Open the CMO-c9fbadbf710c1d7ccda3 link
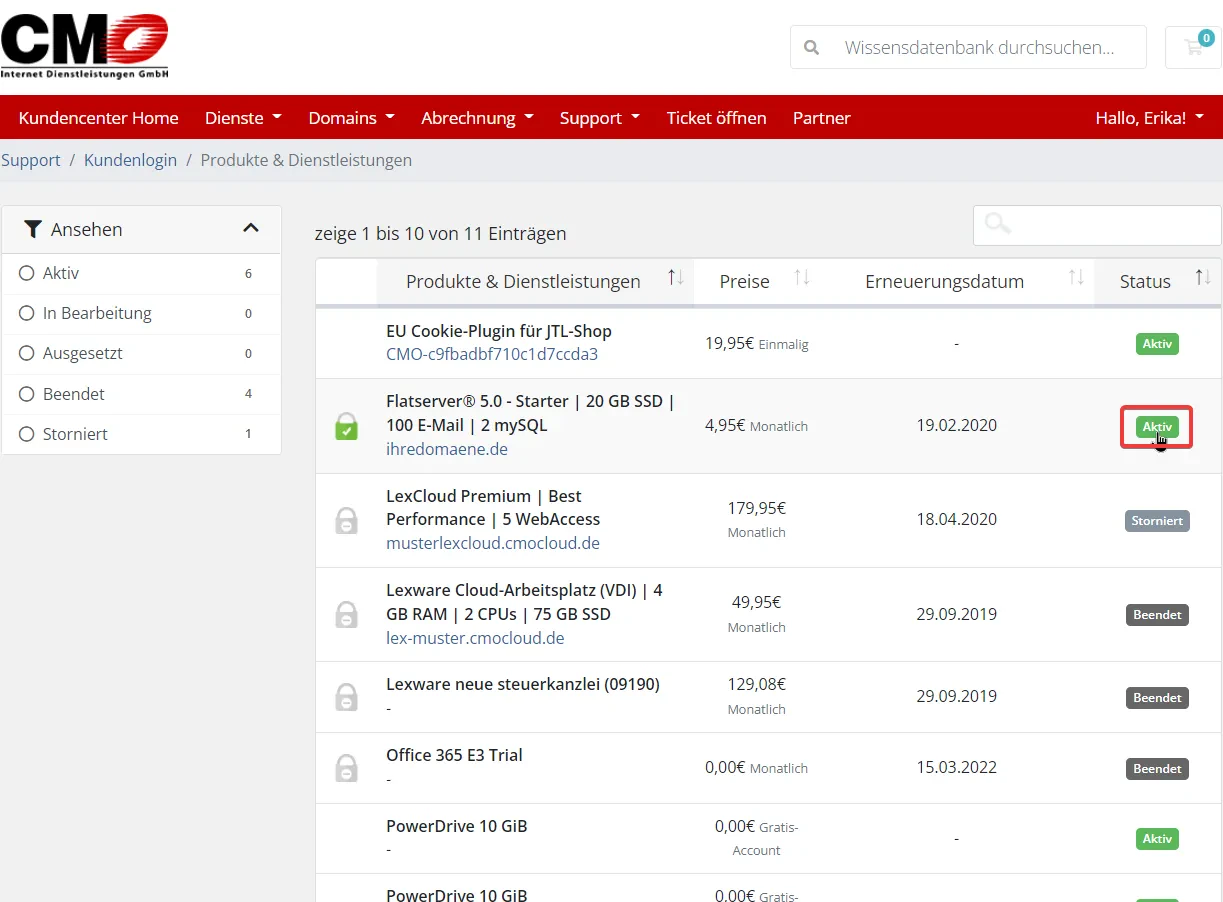This screenshot has width=1223, height=902. click(x=492, y=354)
